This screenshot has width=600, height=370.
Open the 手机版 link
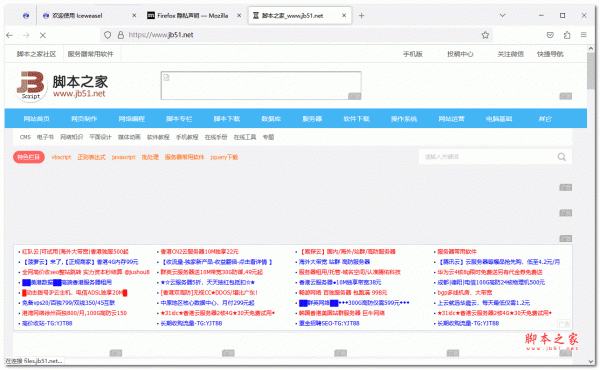click(412, 54)
